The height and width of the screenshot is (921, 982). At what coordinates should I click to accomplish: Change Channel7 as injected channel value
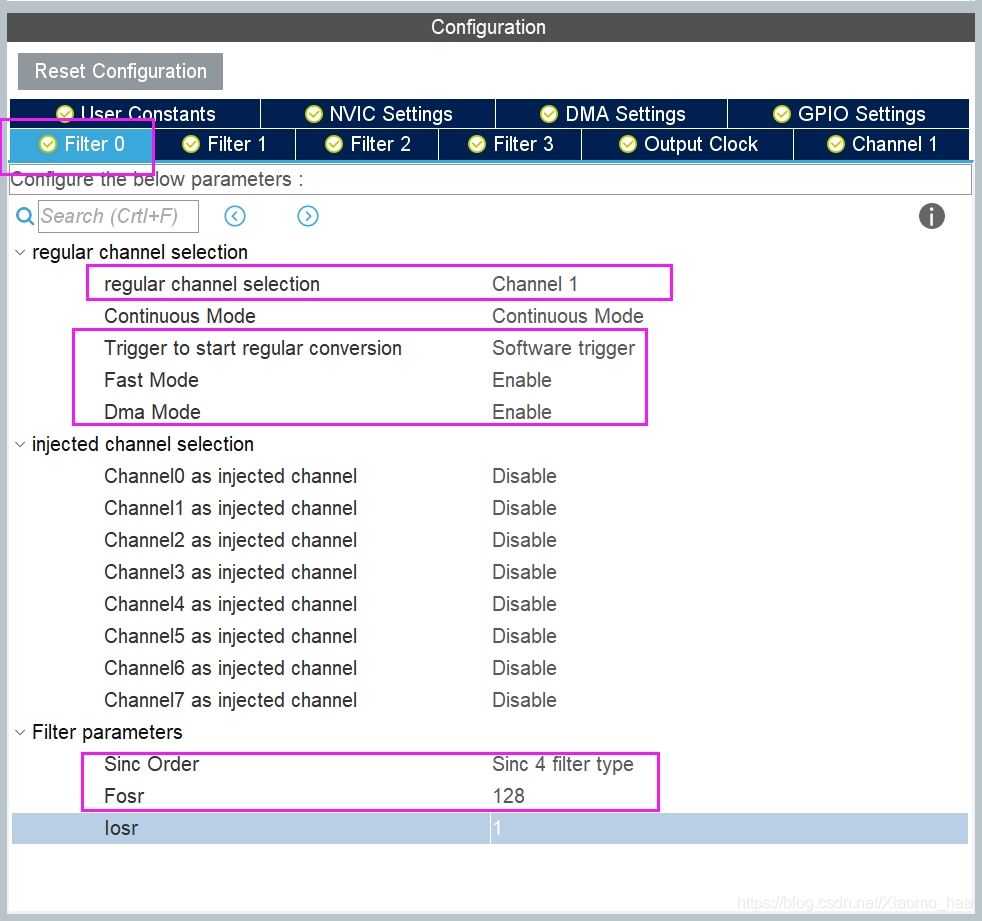[x=524, y=700]
